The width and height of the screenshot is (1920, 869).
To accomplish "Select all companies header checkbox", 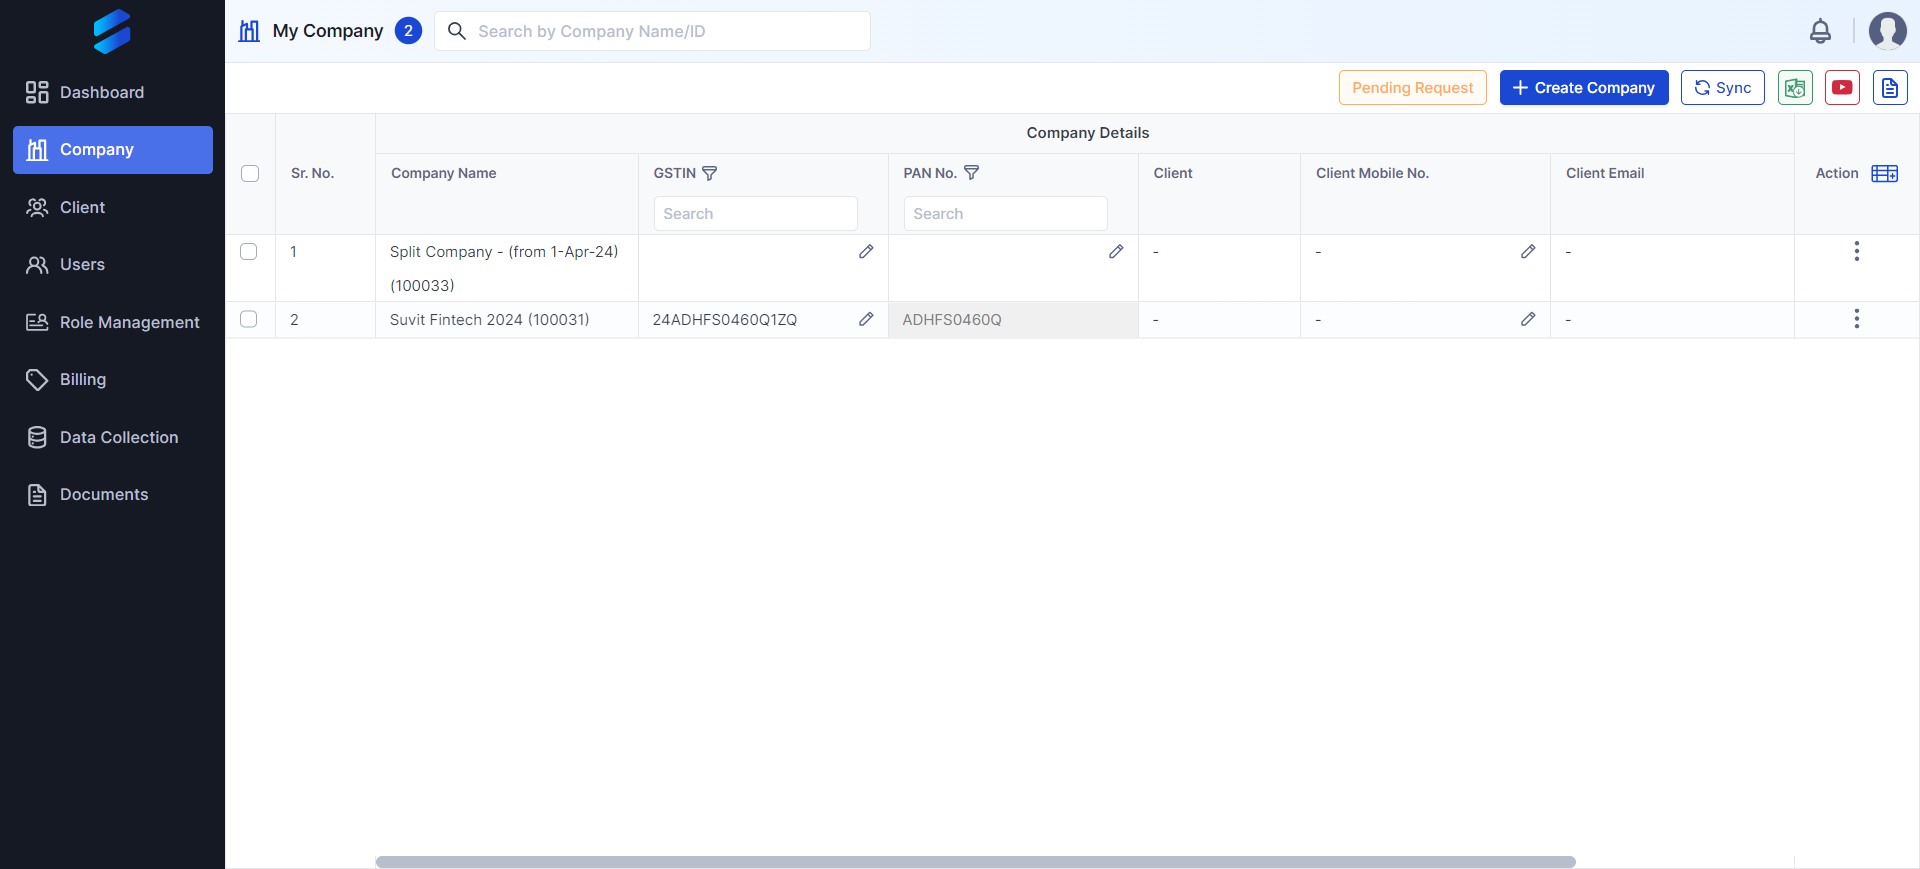I will [250, 174].
